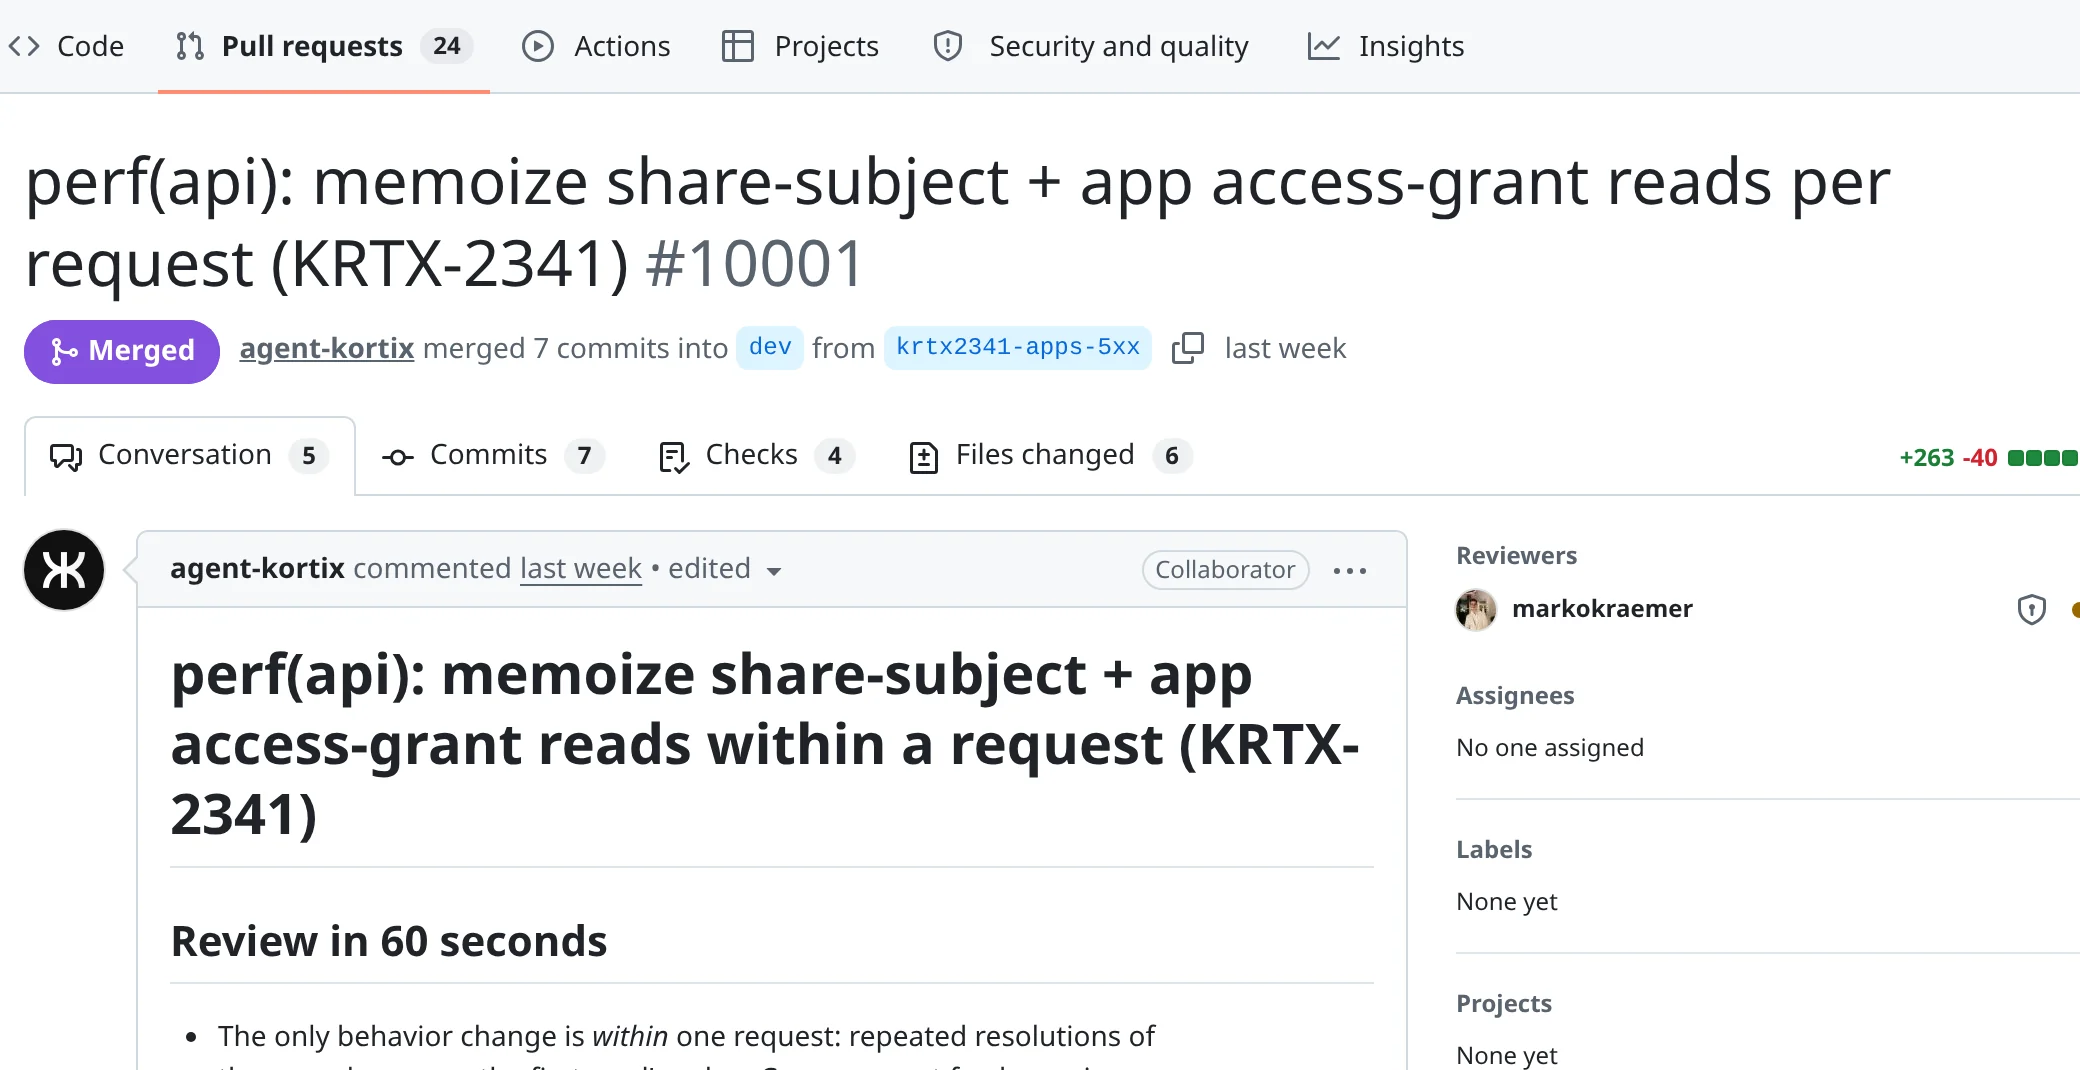2080x1070 pixels.
Task: Click the Labels section heading
Action: coord(1494,850)
